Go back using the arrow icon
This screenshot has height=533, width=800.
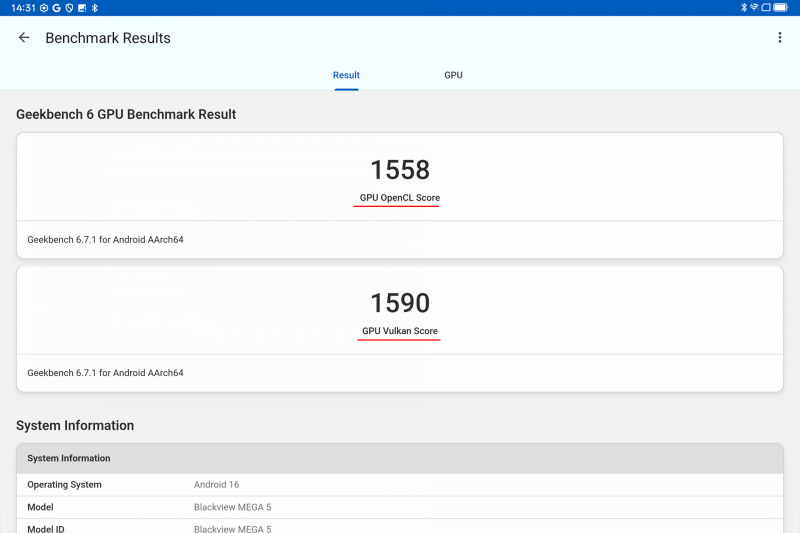click(x=24, y=38)
